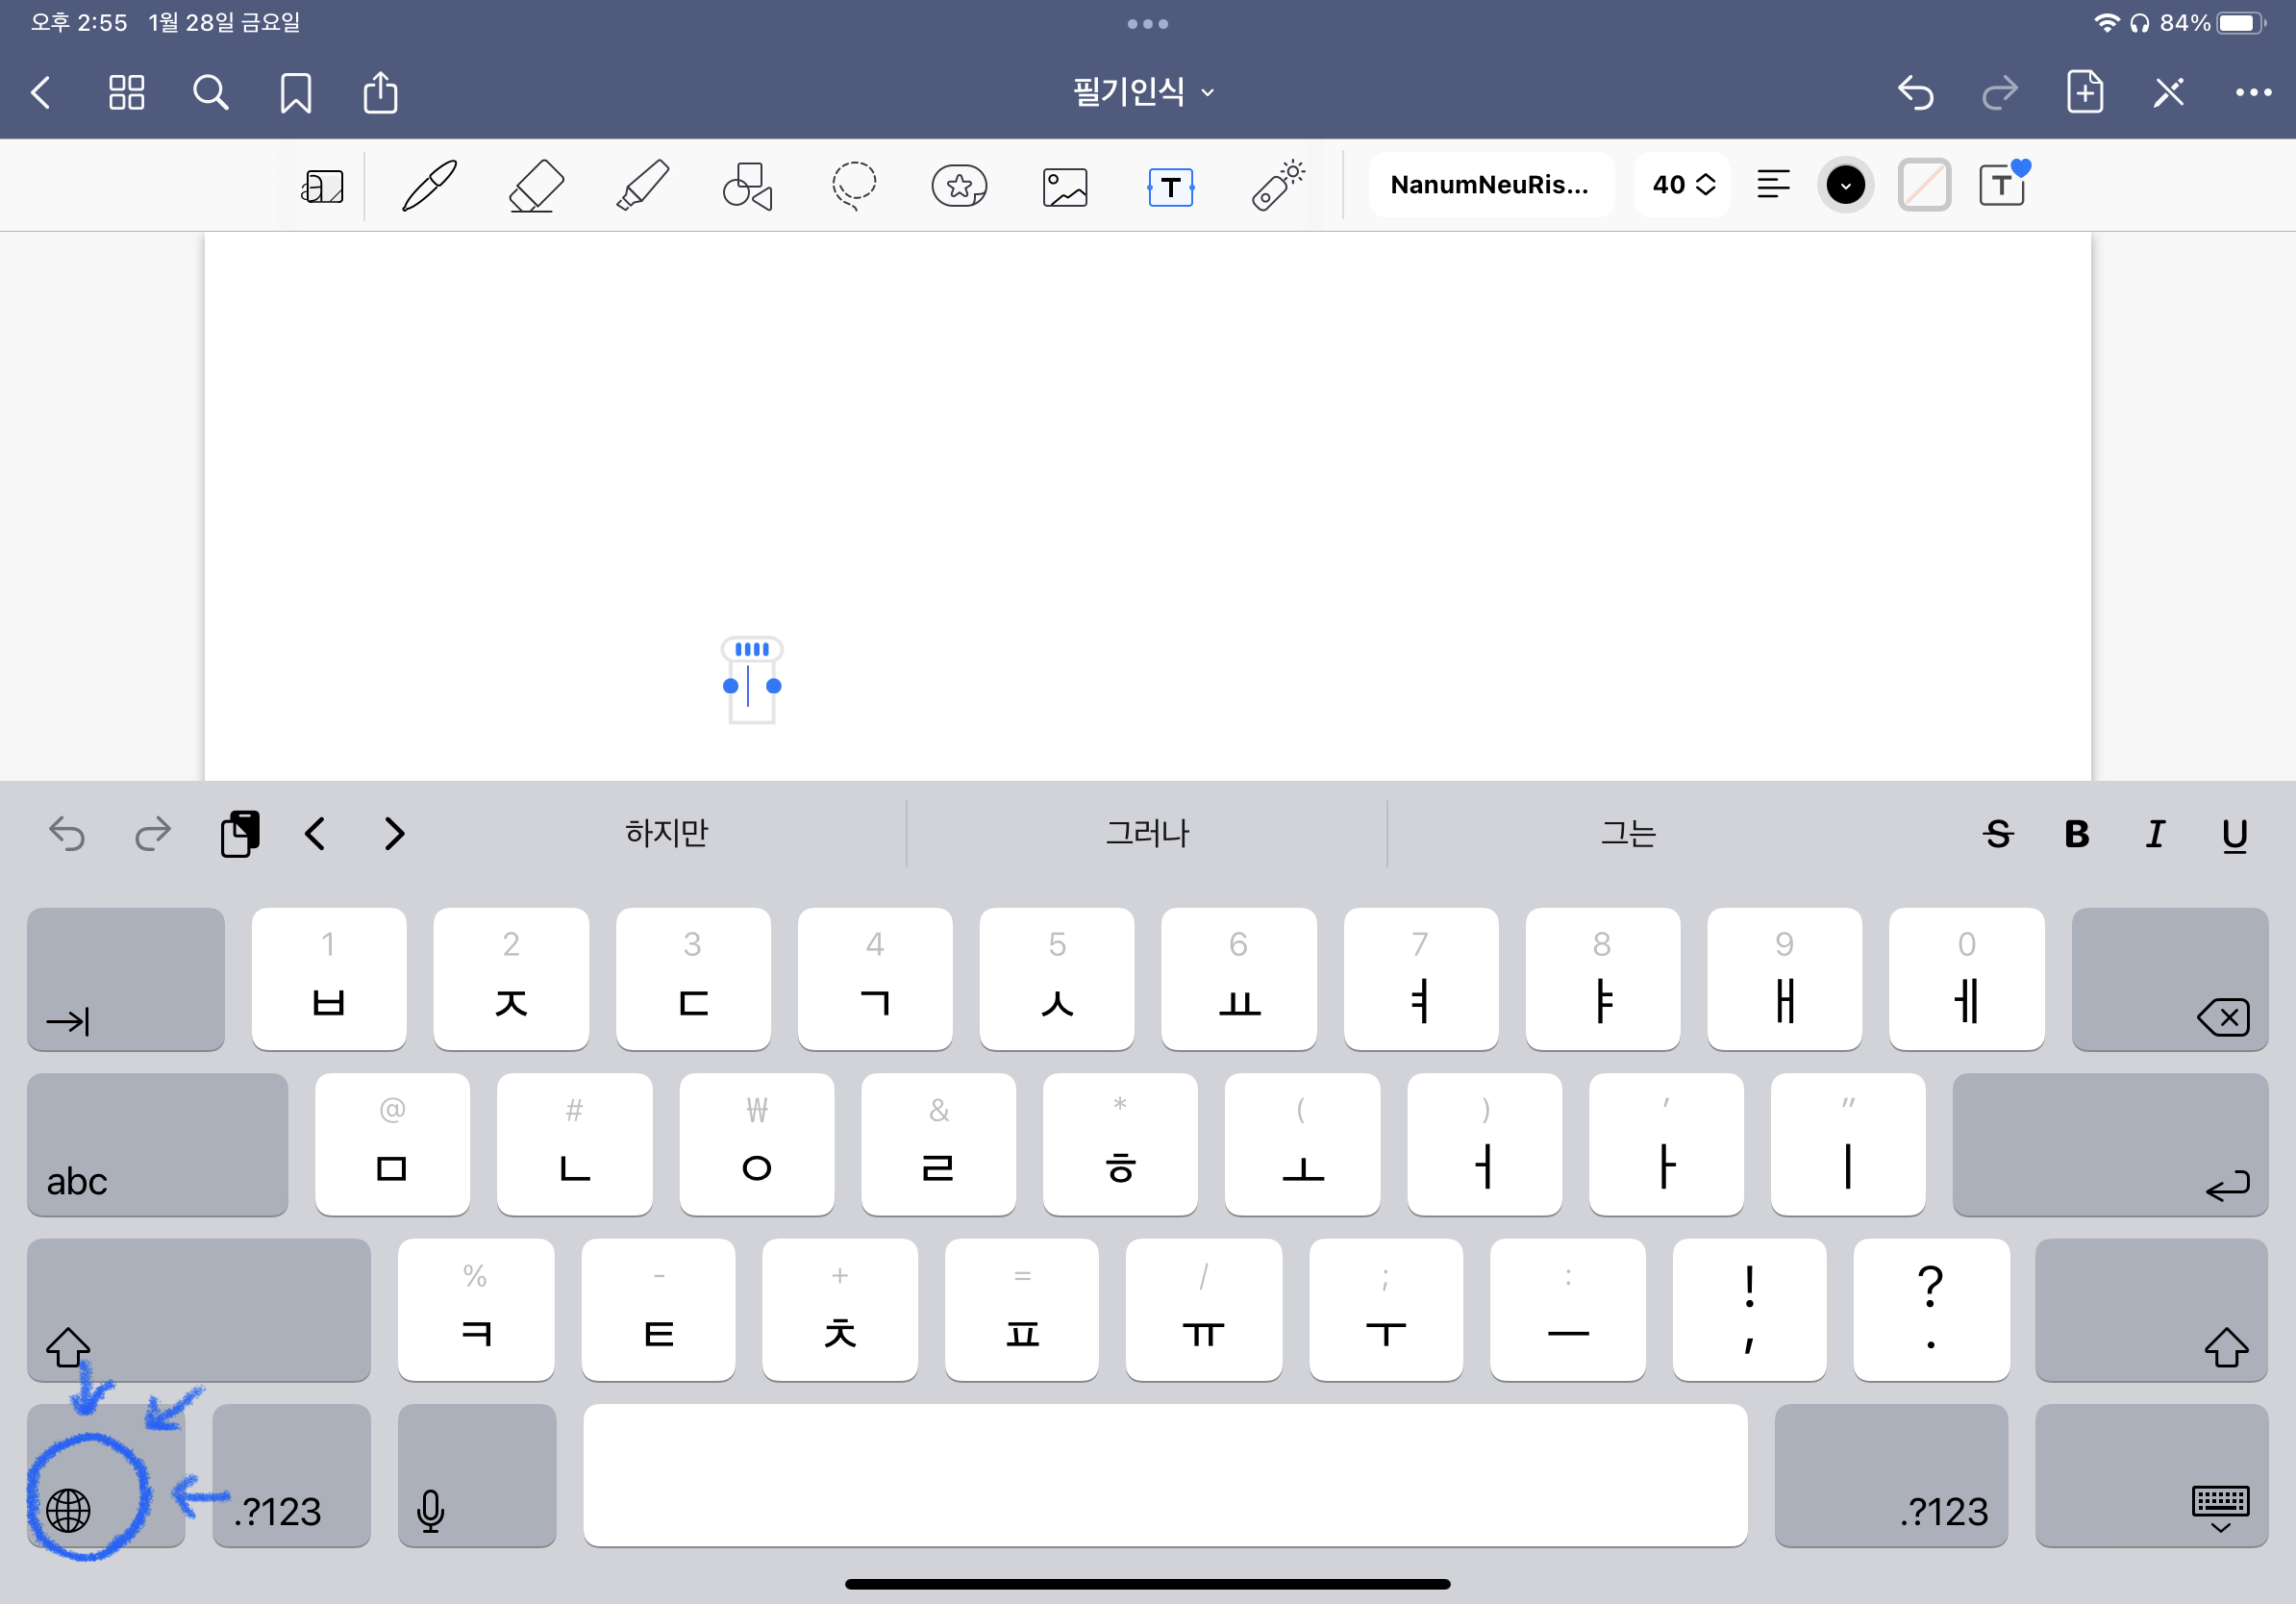Tap the ㅏ key

tap(1666, 1144)
